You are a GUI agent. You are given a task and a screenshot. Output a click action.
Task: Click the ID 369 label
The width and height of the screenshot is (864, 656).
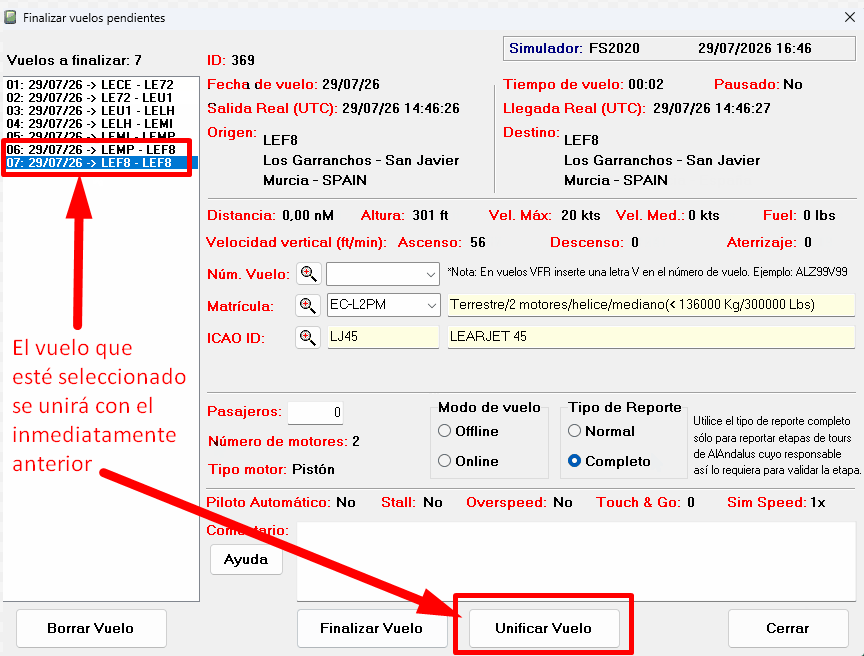pyautogui.click(x=230, y=60)
